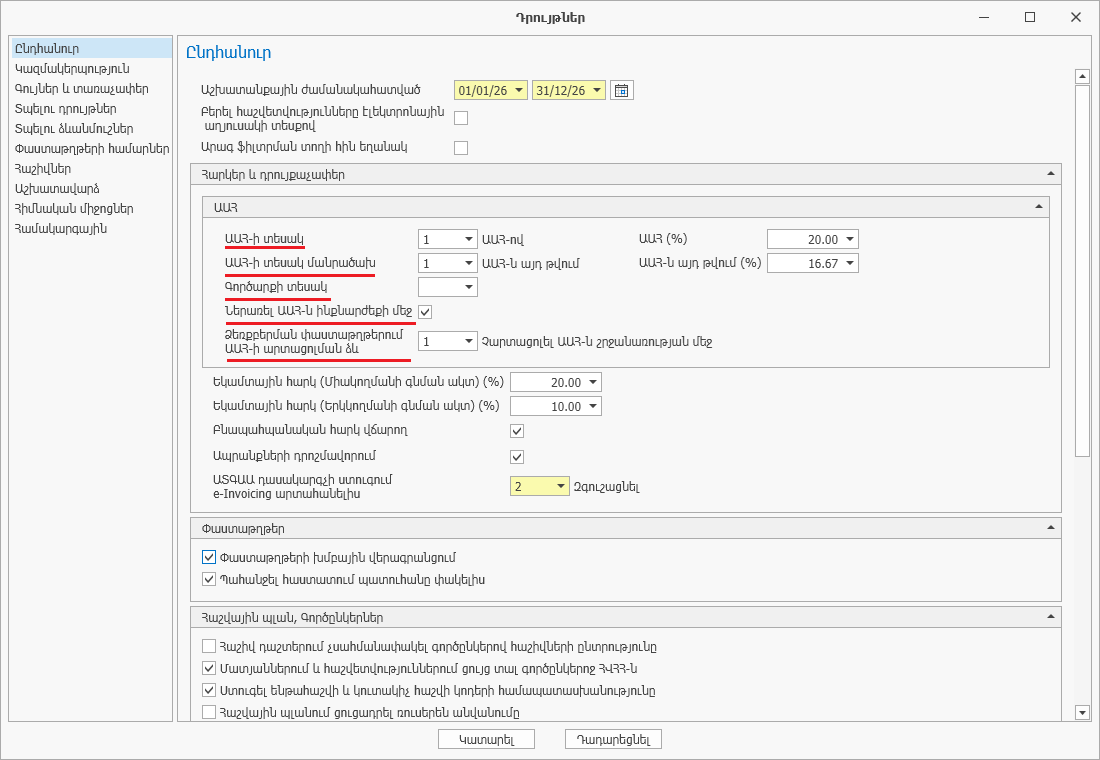Uncheck Բնապահպանական հարկ վճարող checkbox
The image size is (1100, 760).
tap(517, 431)
